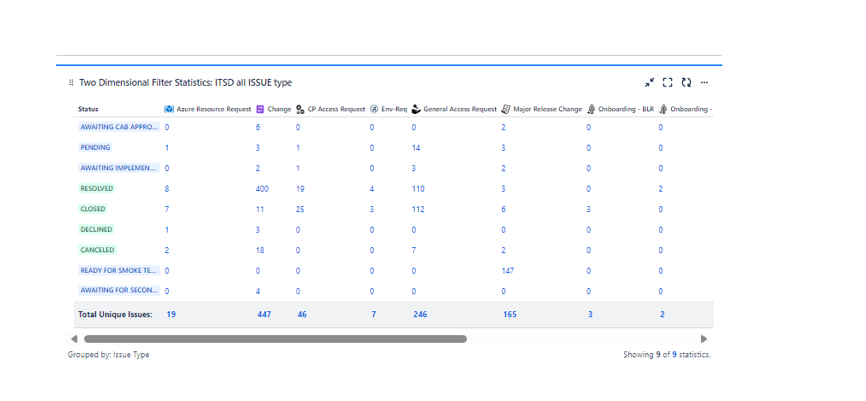
Task: Open the PENDING status link
Action: (96, 147)
